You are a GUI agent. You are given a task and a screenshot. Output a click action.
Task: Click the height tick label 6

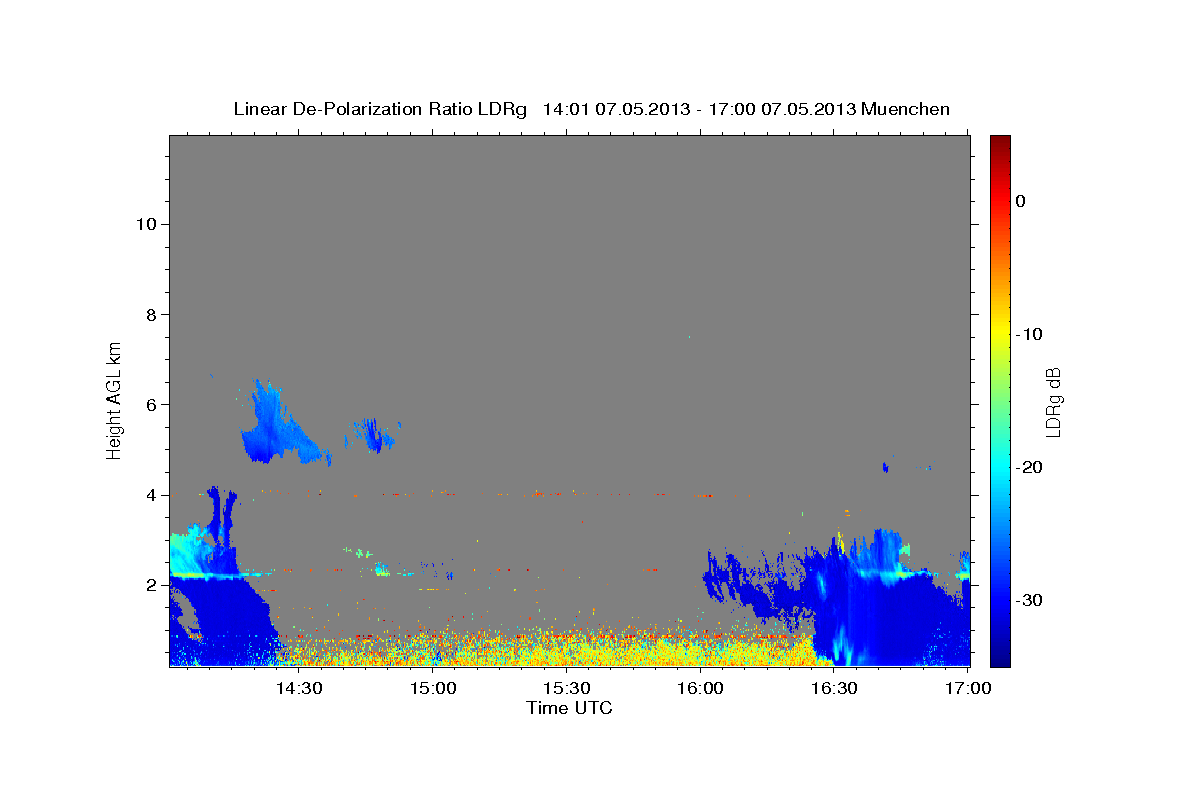(150, 404)
